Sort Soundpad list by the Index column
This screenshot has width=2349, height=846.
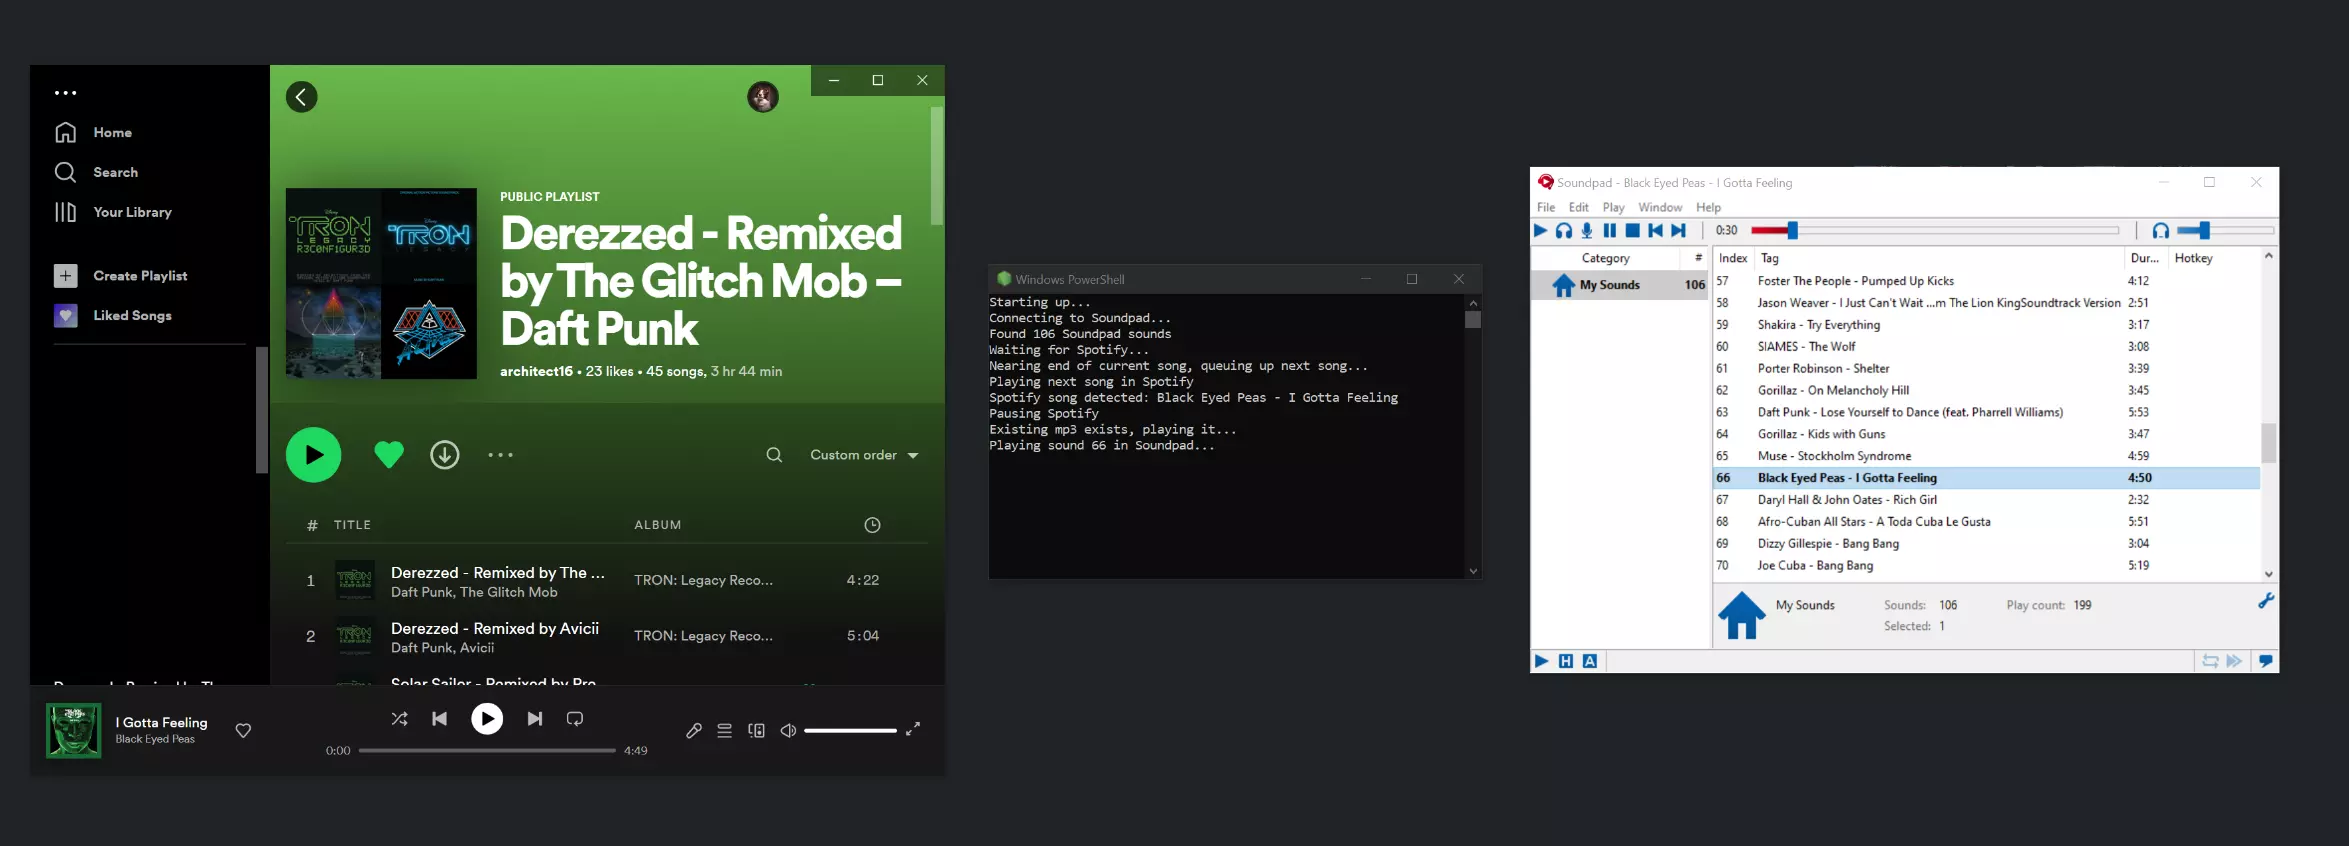point(1733,258)
